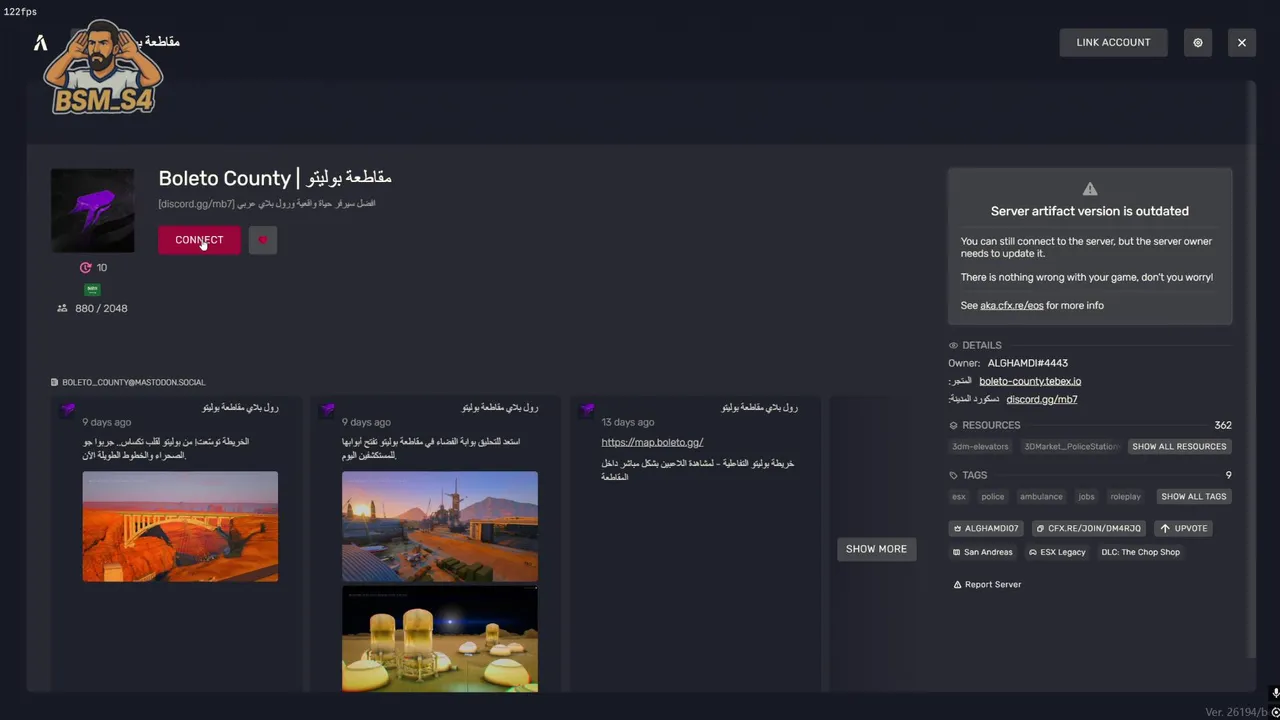Upvote the server
The height and width of the screenshot is (720, 1280).
[1184, 528]
